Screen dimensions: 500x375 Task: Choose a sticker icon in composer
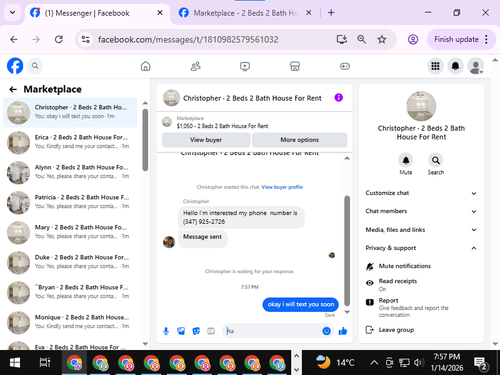click(196, 331)
